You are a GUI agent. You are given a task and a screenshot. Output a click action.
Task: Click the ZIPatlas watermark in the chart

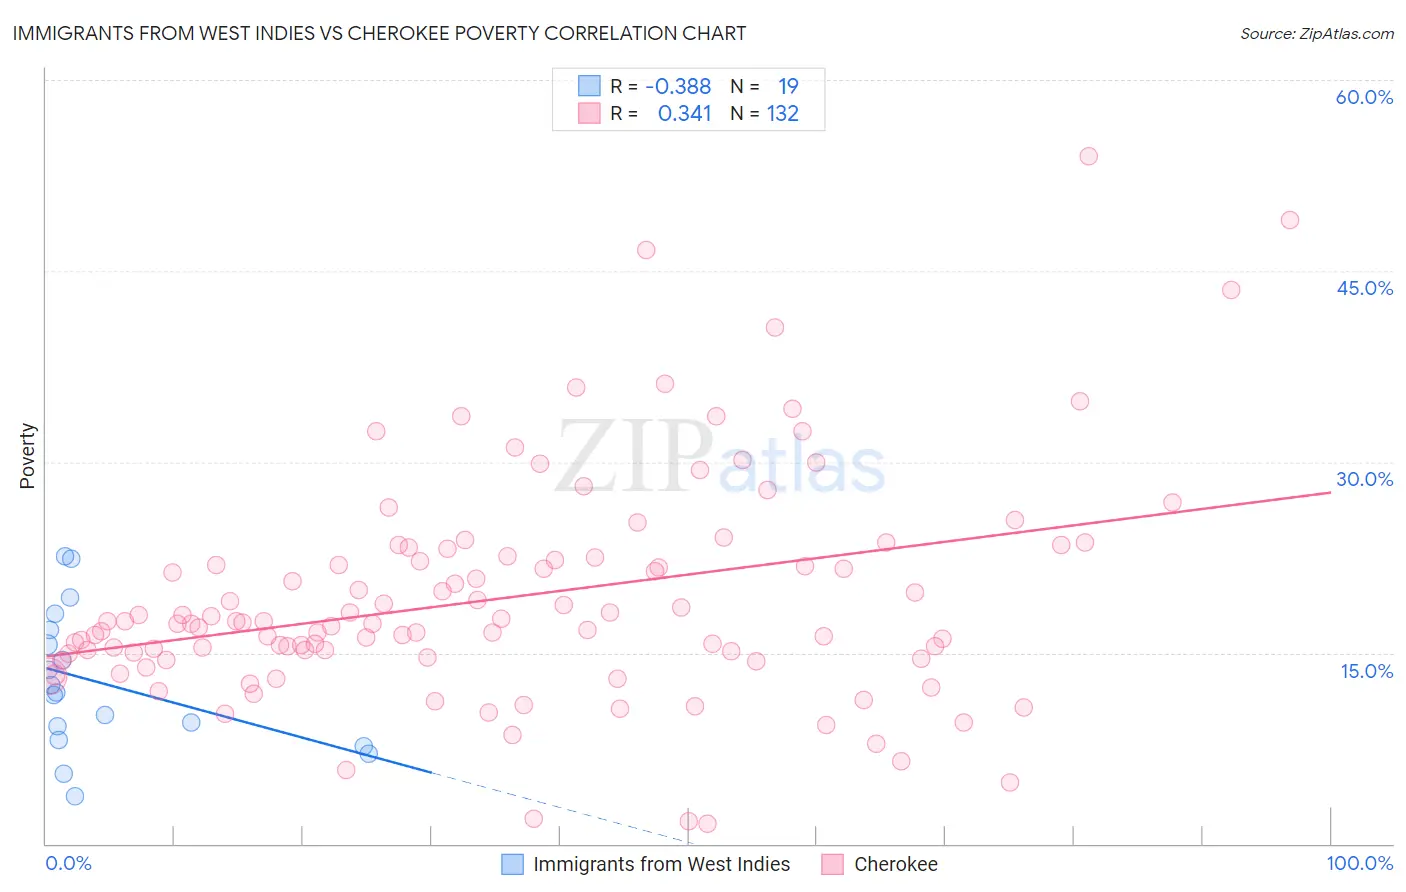[720, 457]
